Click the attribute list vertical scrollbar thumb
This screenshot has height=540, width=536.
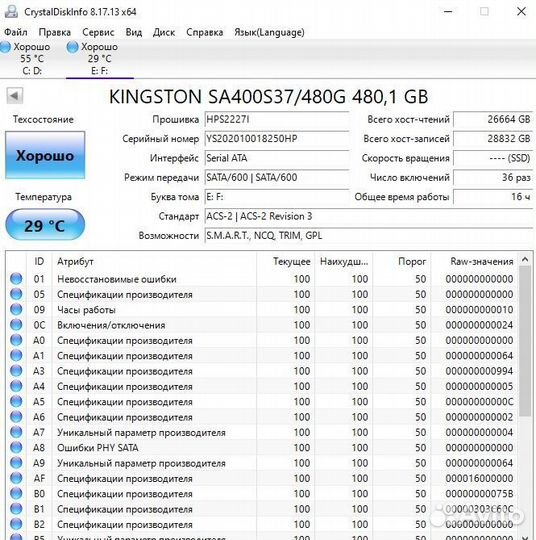click(x=525, y=341)
